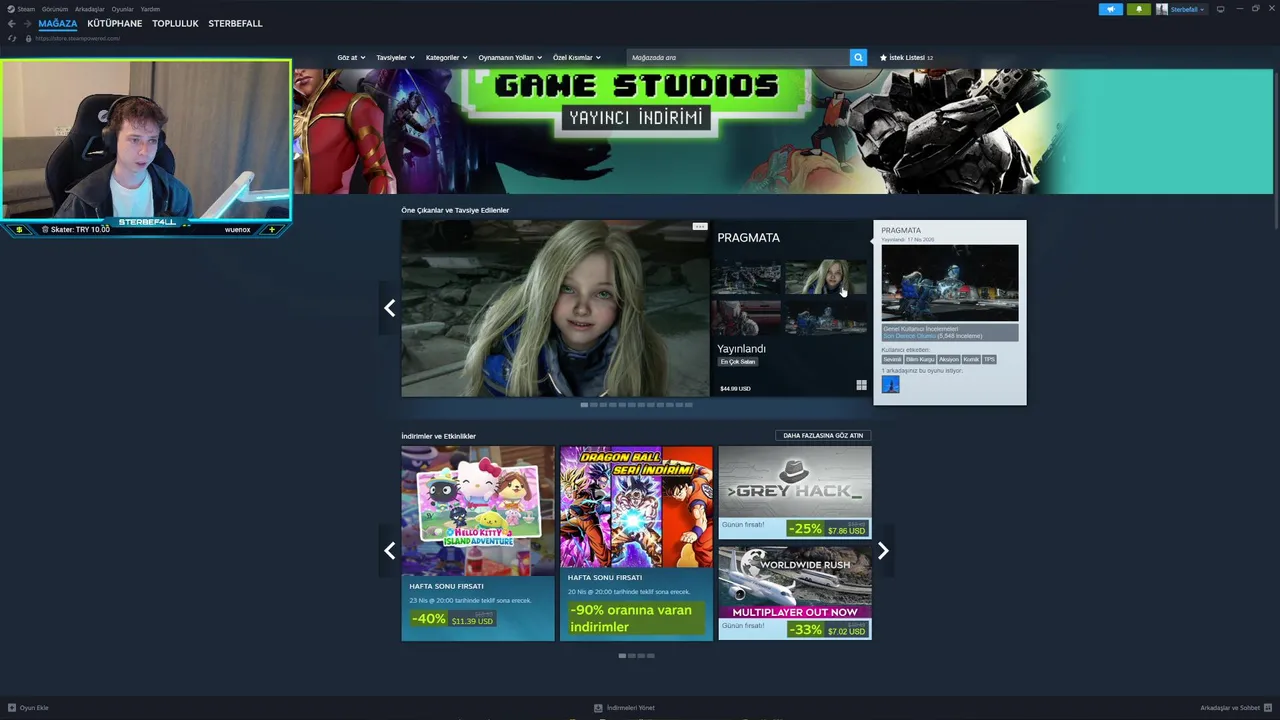
Task: Switch to the MAĞAZA tab
Action: pos(58,24)
